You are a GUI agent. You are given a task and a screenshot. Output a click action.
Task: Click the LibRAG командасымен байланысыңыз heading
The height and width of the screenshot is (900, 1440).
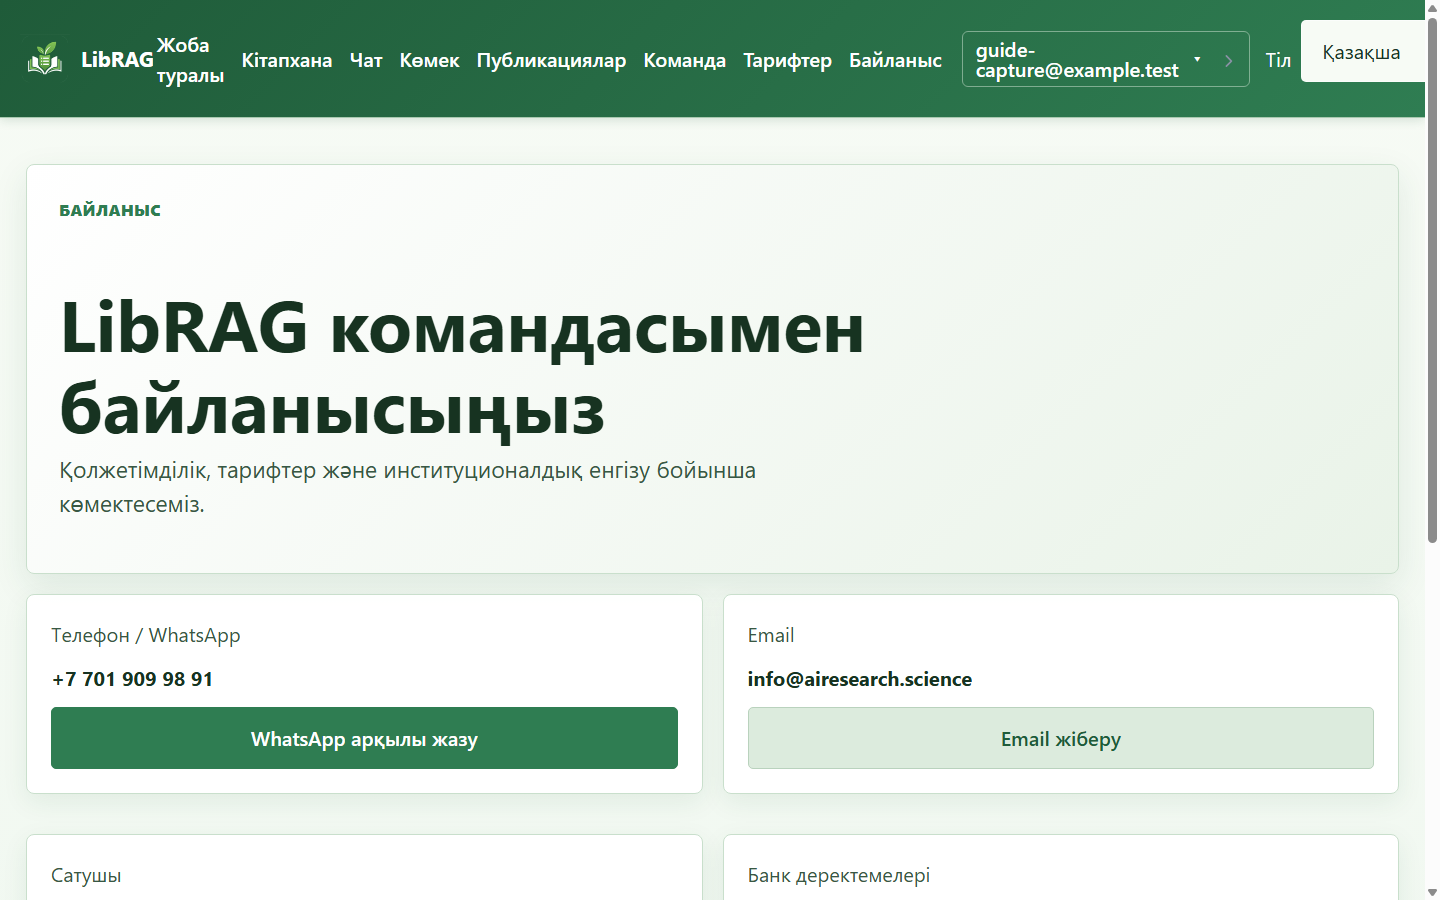coord(462,367)
